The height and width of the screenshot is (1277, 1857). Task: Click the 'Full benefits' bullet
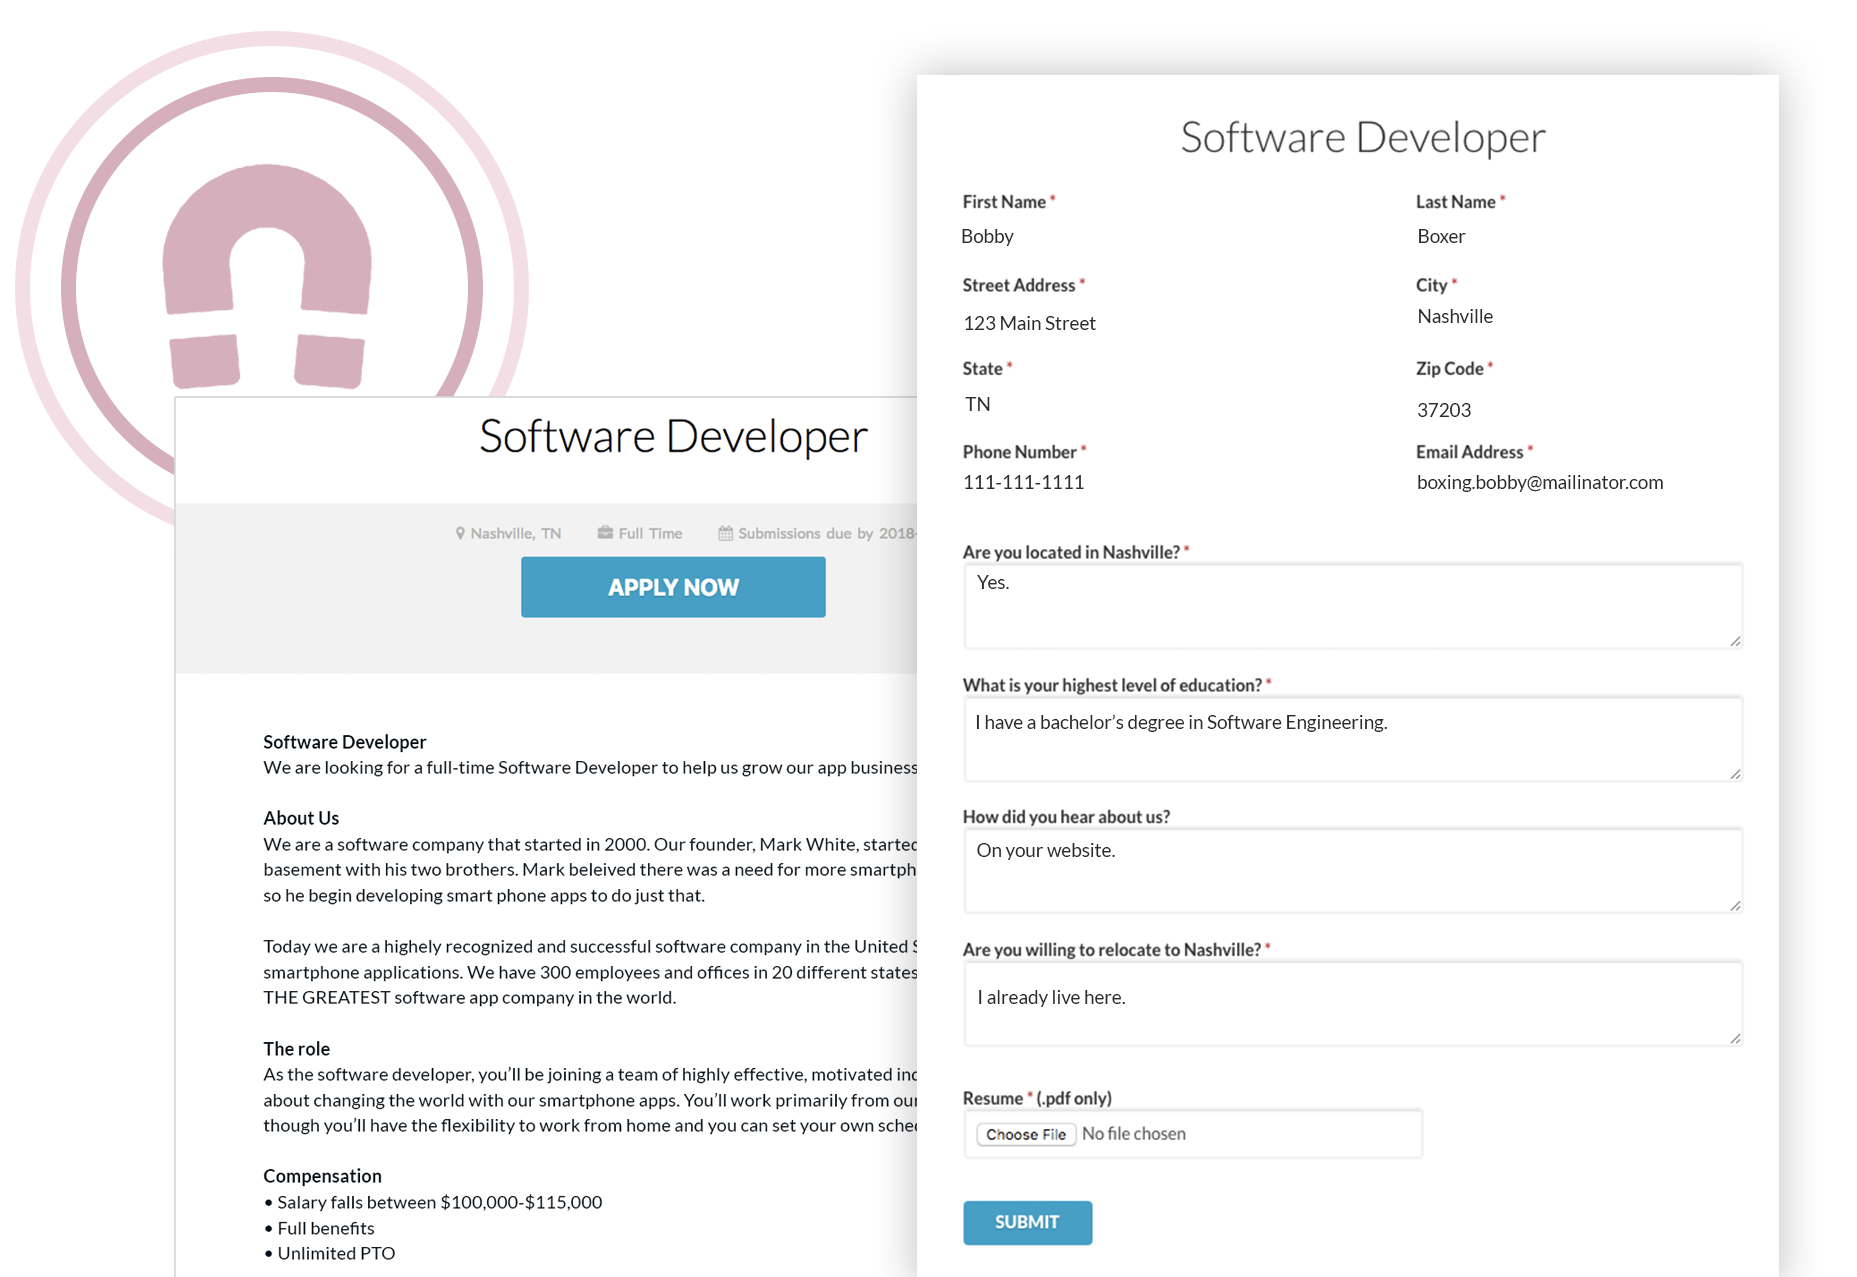(319, 1228)
